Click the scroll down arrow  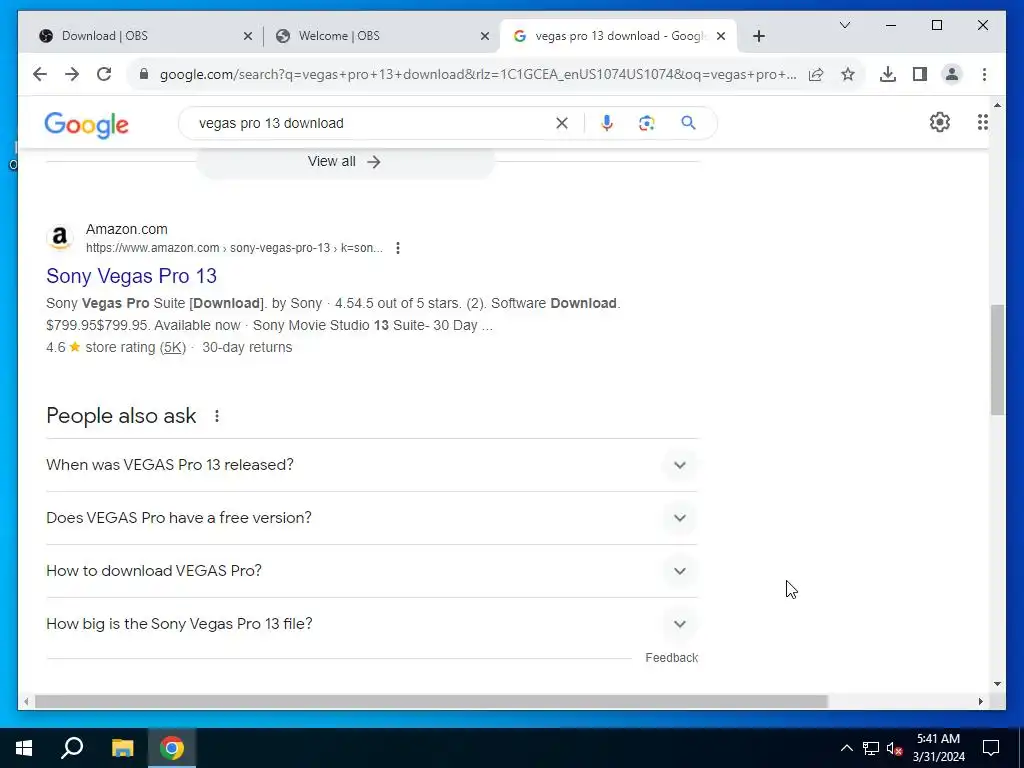(997, 684)
